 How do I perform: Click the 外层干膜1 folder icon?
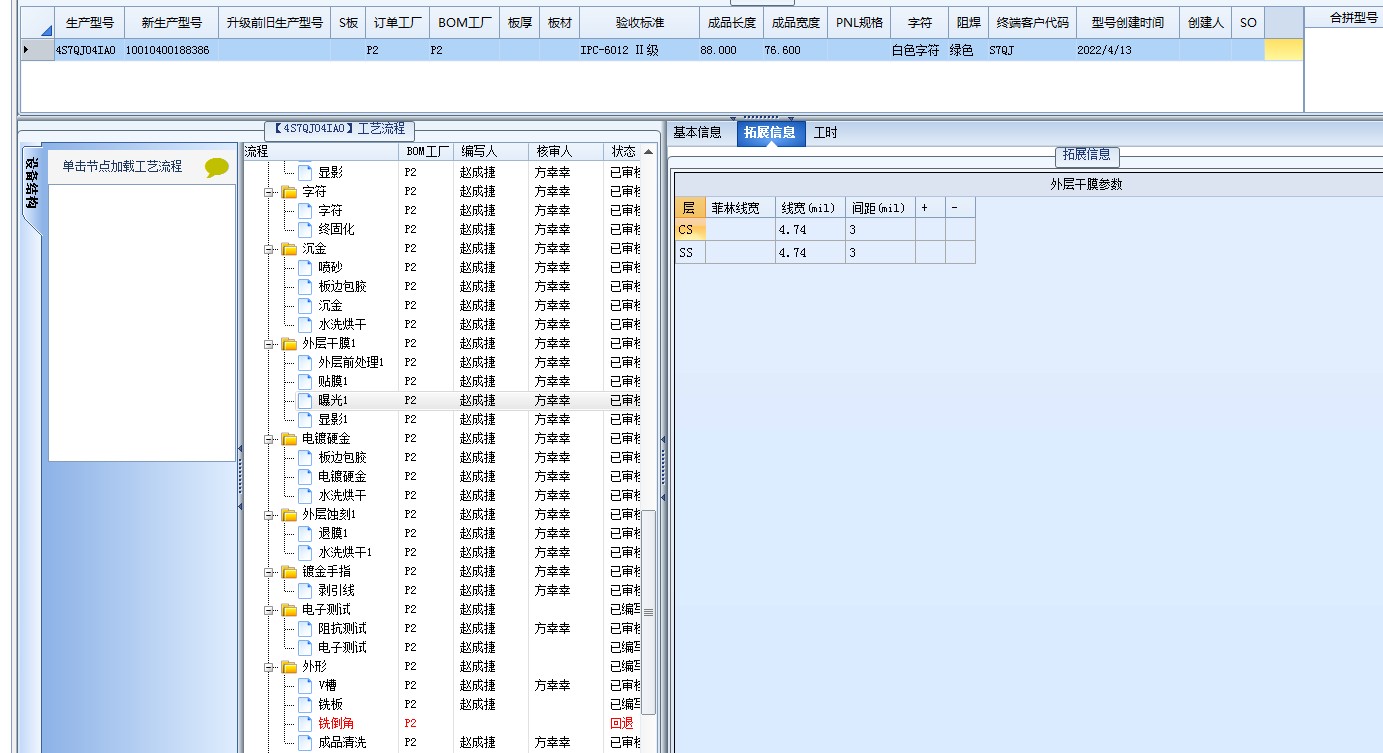(289, 344)
